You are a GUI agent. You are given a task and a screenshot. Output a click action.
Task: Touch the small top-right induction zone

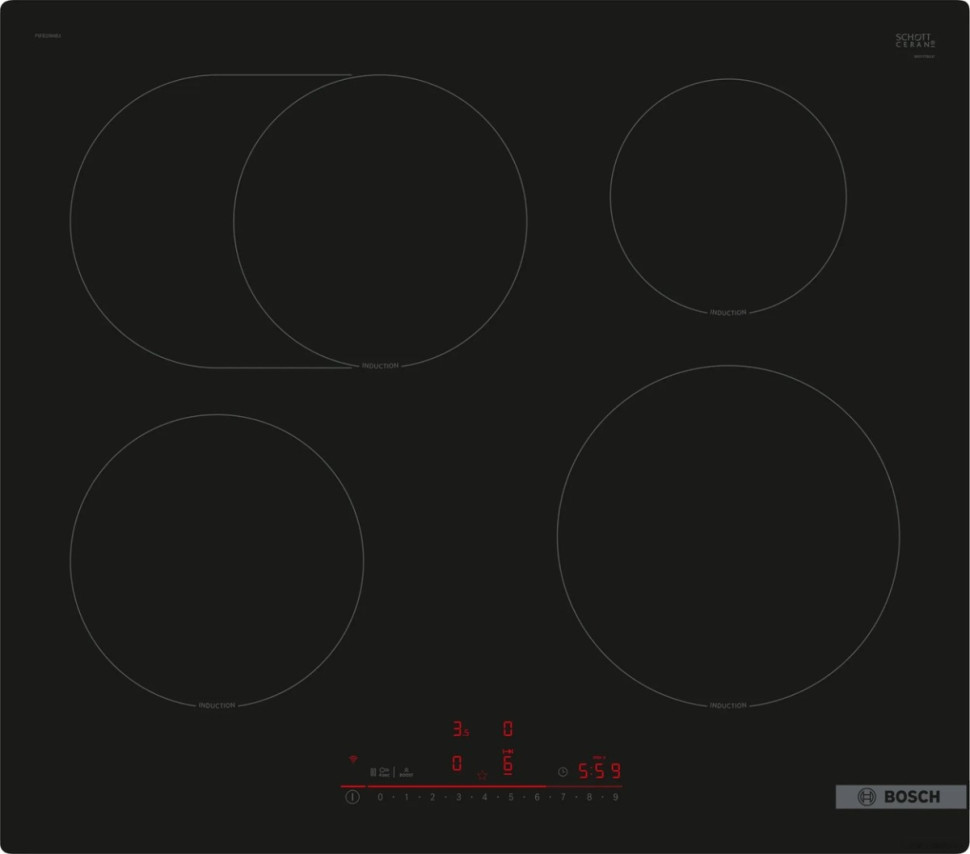[x=728, y=195]
